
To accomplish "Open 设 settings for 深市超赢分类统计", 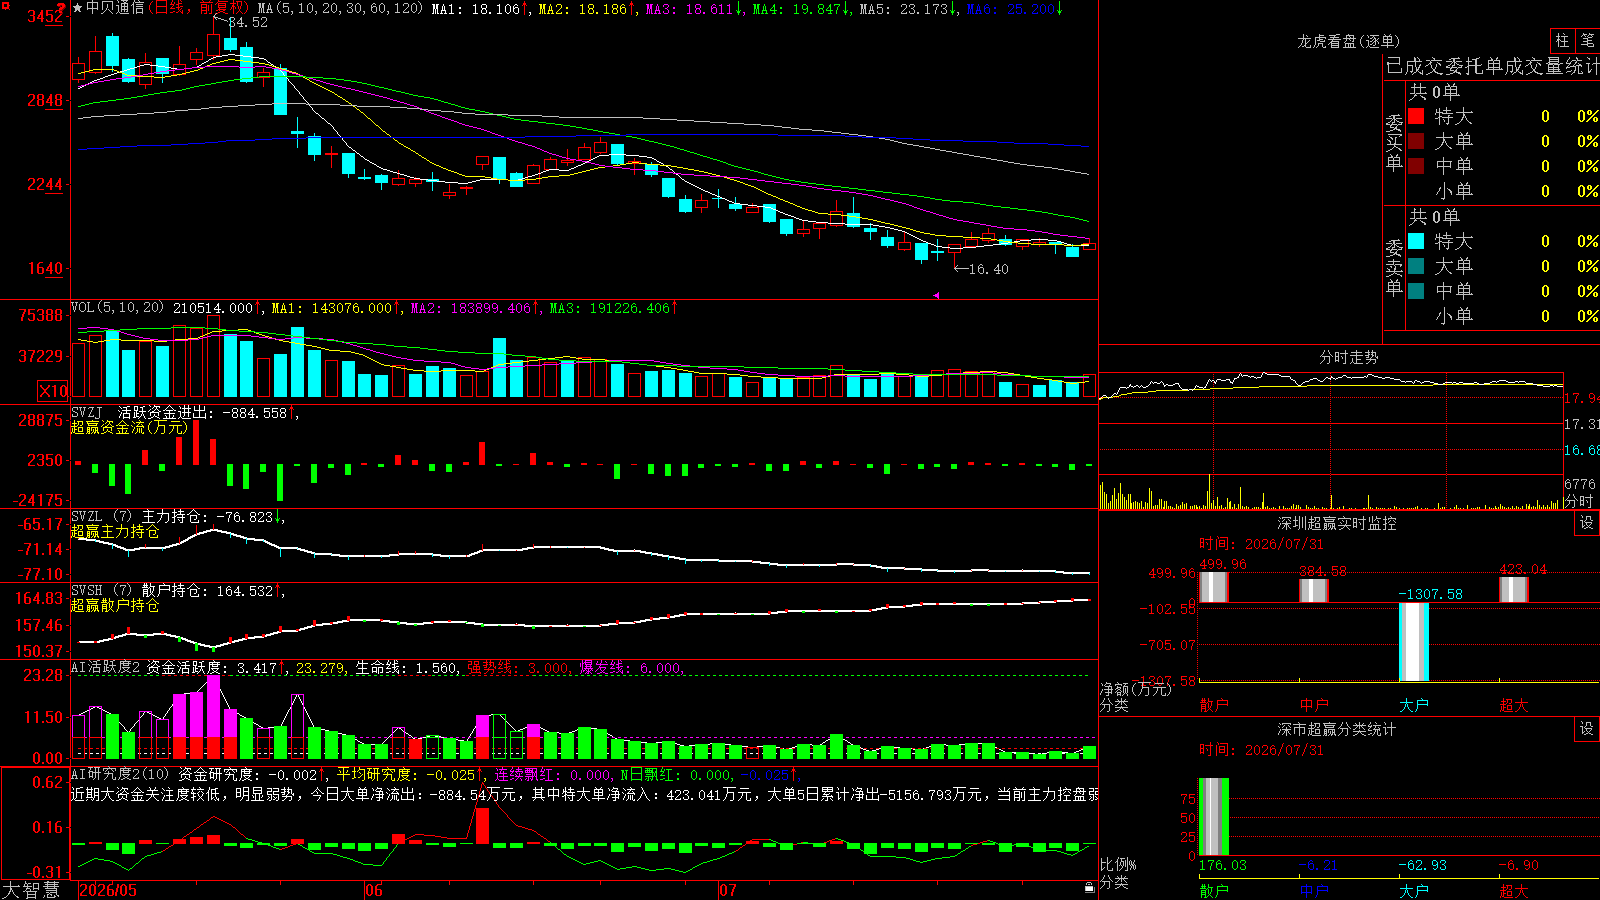I will tap(1587, 729).
